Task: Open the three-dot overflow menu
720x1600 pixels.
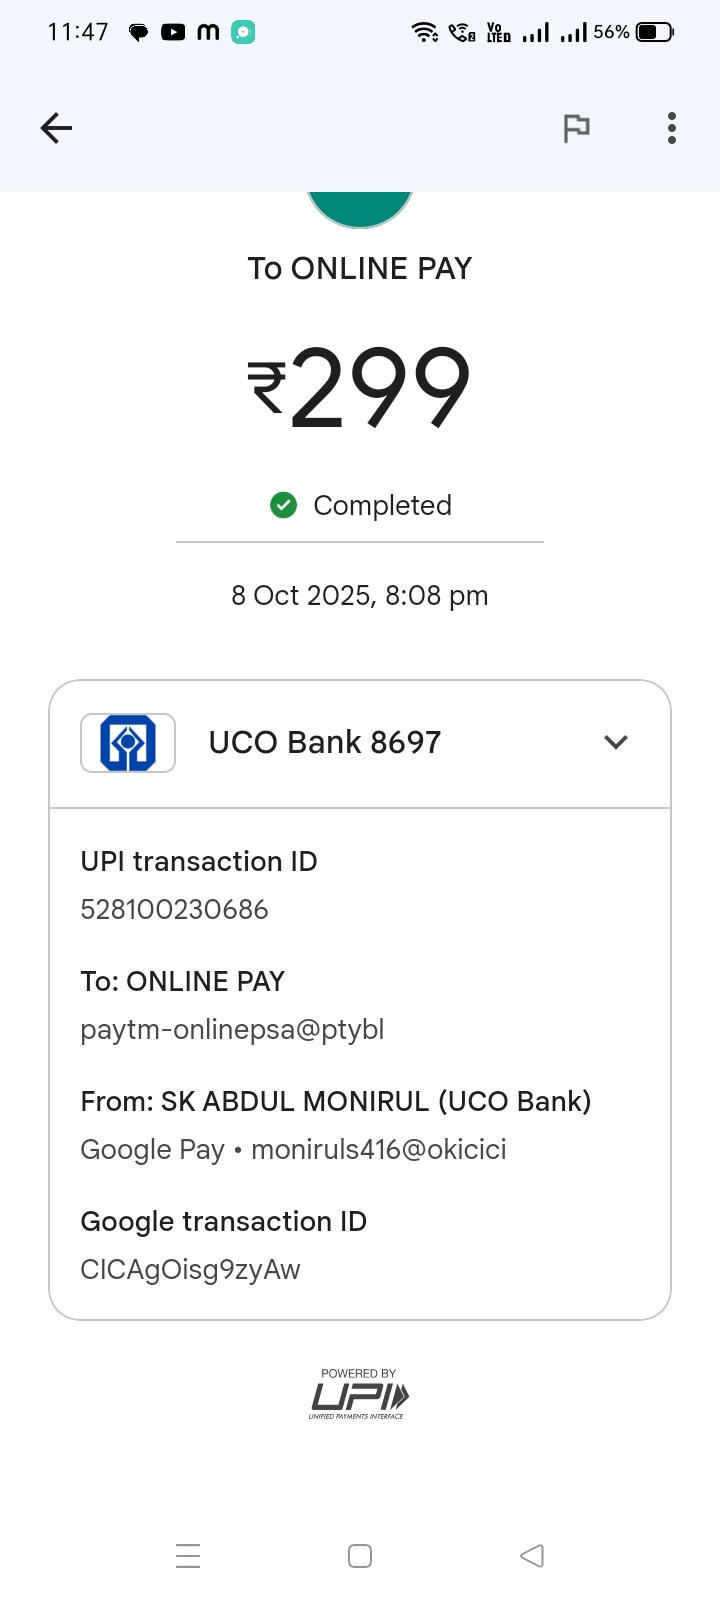Action: [x=672, y=128]
